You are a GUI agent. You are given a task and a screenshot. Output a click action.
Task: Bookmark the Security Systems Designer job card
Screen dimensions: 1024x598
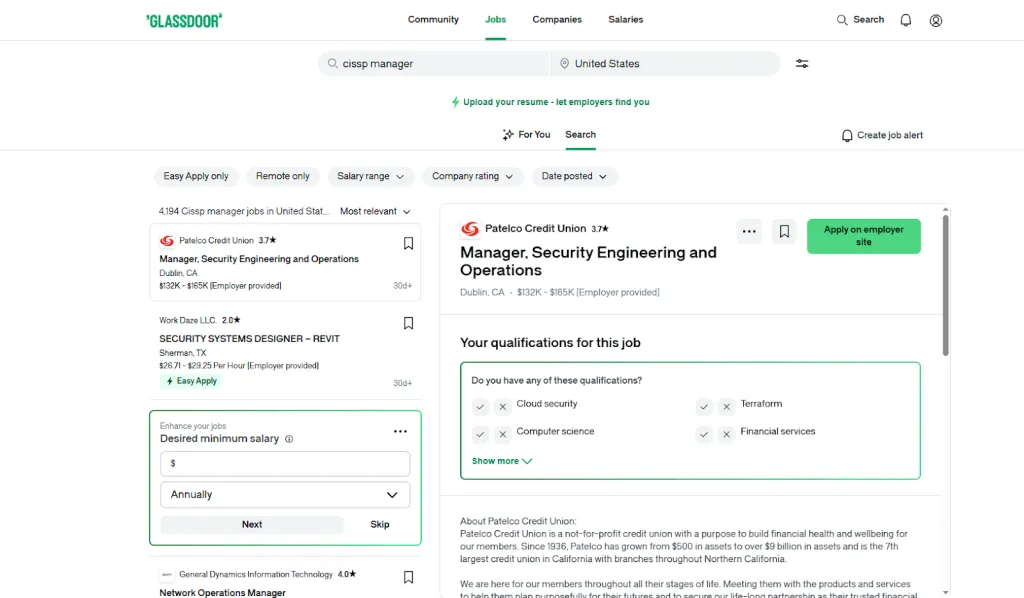[408, 323]
